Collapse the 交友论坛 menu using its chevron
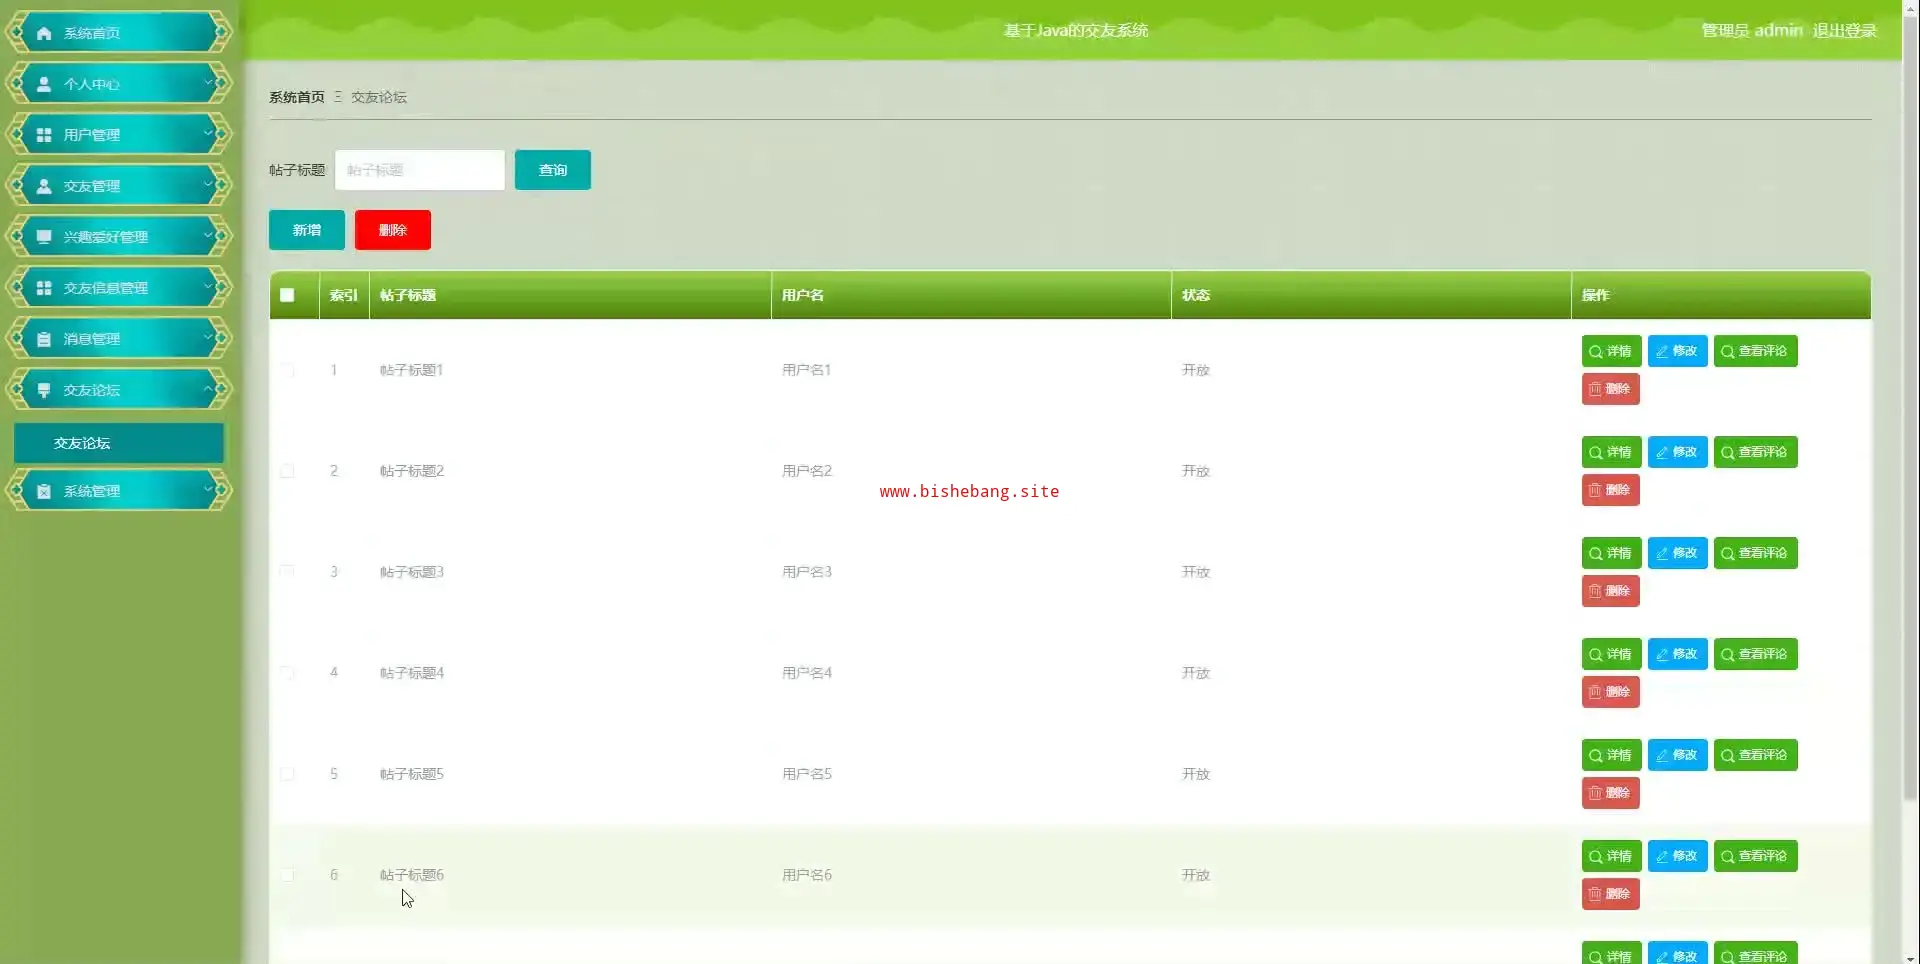Screen dimensions: 1920x964 pos(209,389)
